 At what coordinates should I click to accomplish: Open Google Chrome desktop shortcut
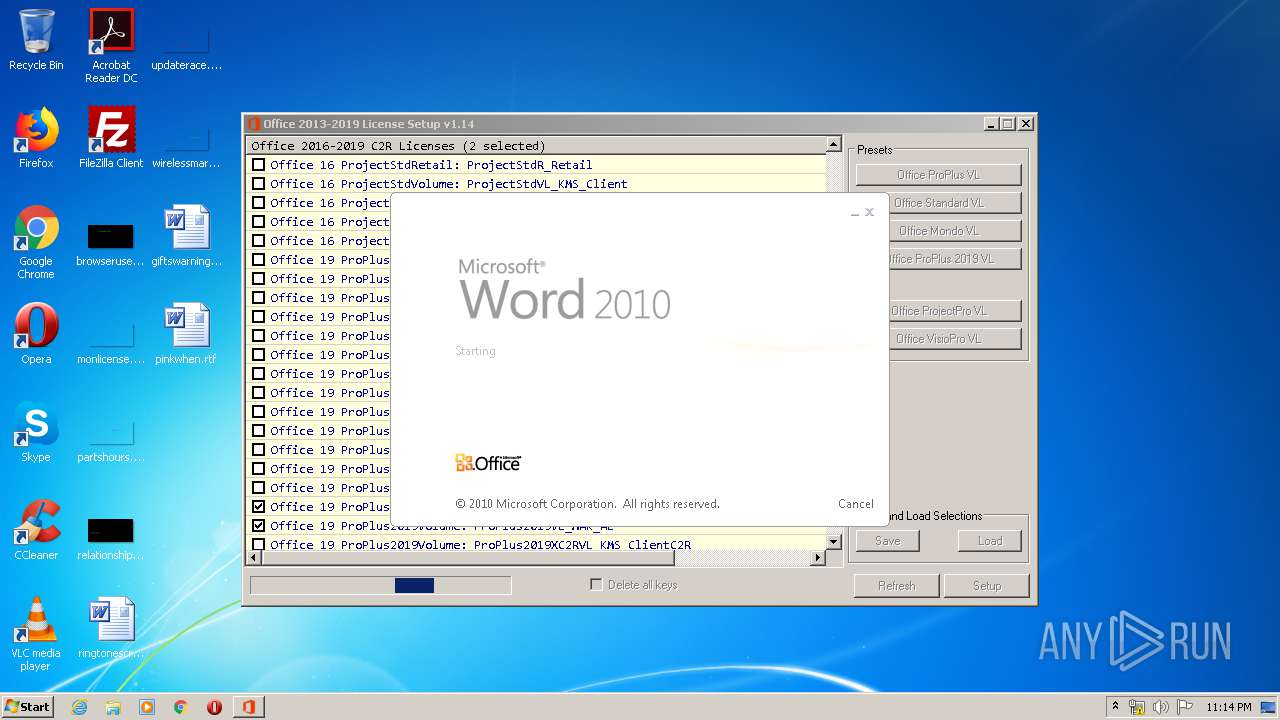[x=36, y=242]
